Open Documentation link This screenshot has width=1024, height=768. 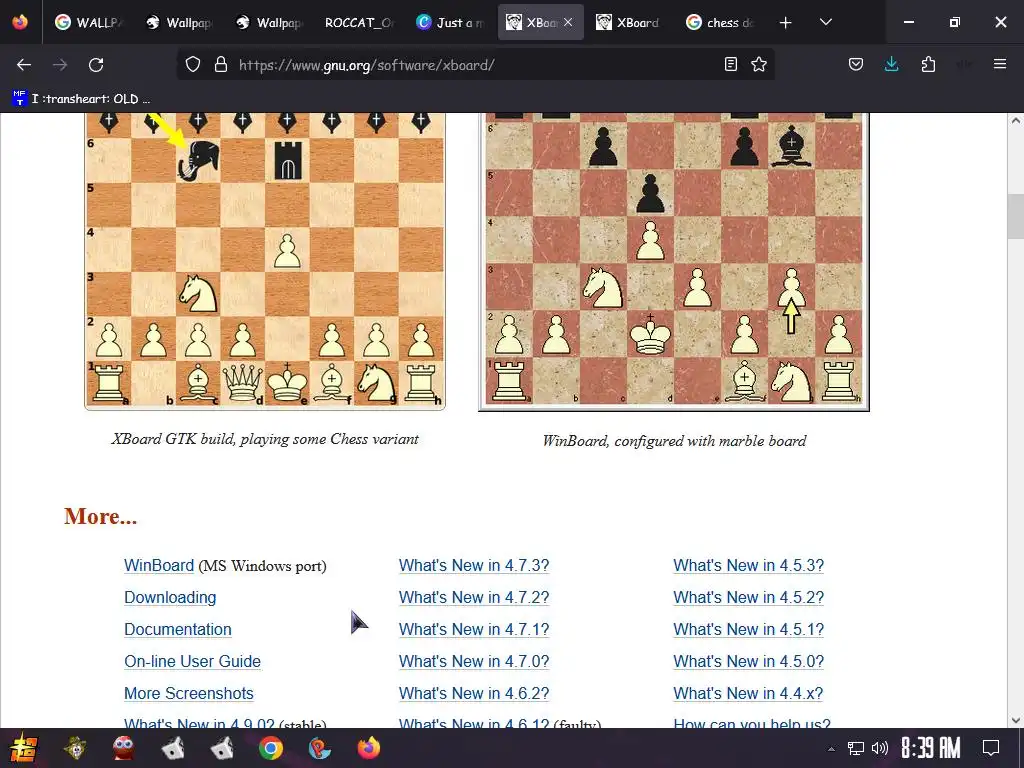pos(178,630)
